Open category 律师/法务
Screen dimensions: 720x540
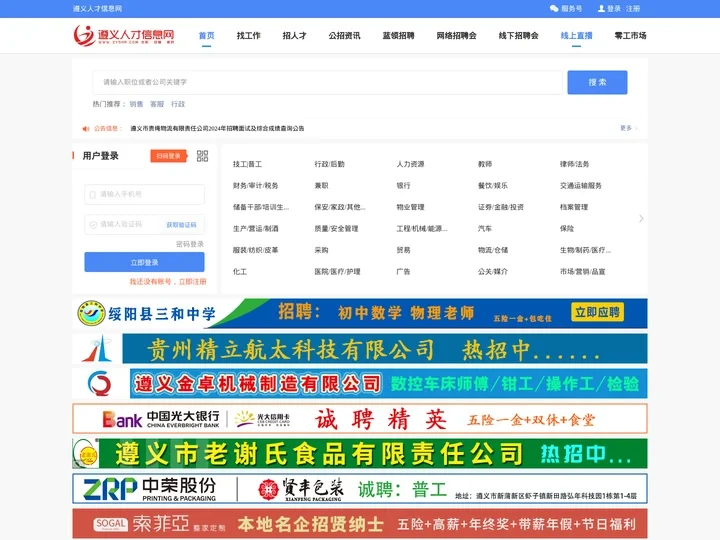pos(574,164)
